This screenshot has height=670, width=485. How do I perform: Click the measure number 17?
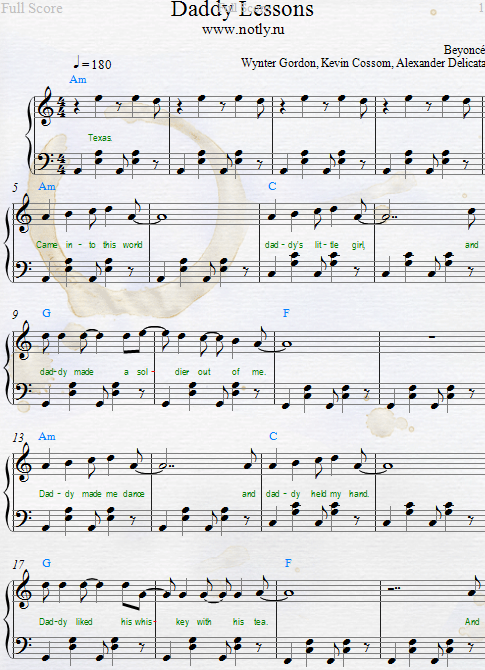(x=18, y=564)
